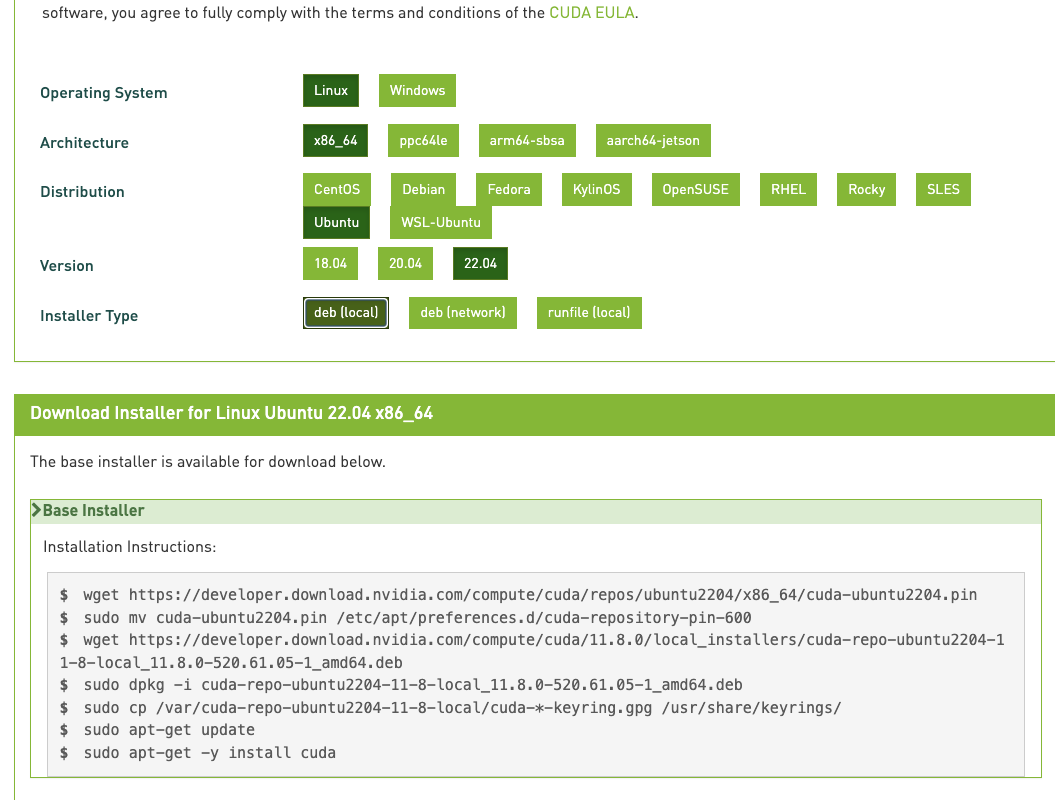Click the Version label

[67, 266]
